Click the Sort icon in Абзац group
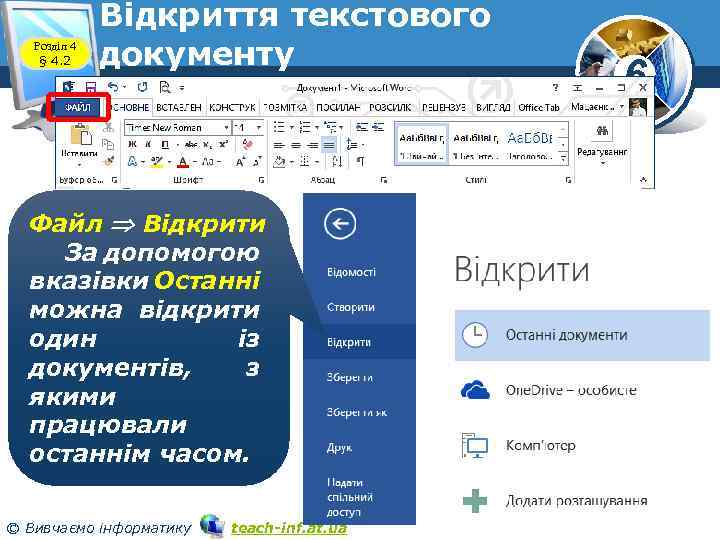Image resolution: width=720 pixels, height=540 pixels. click(337, 161)
